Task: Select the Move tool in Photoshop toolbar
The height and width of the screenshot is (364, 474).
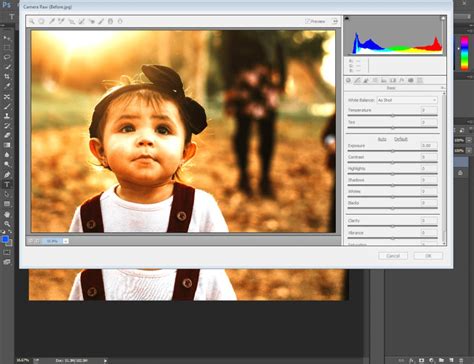Action: 7,38
